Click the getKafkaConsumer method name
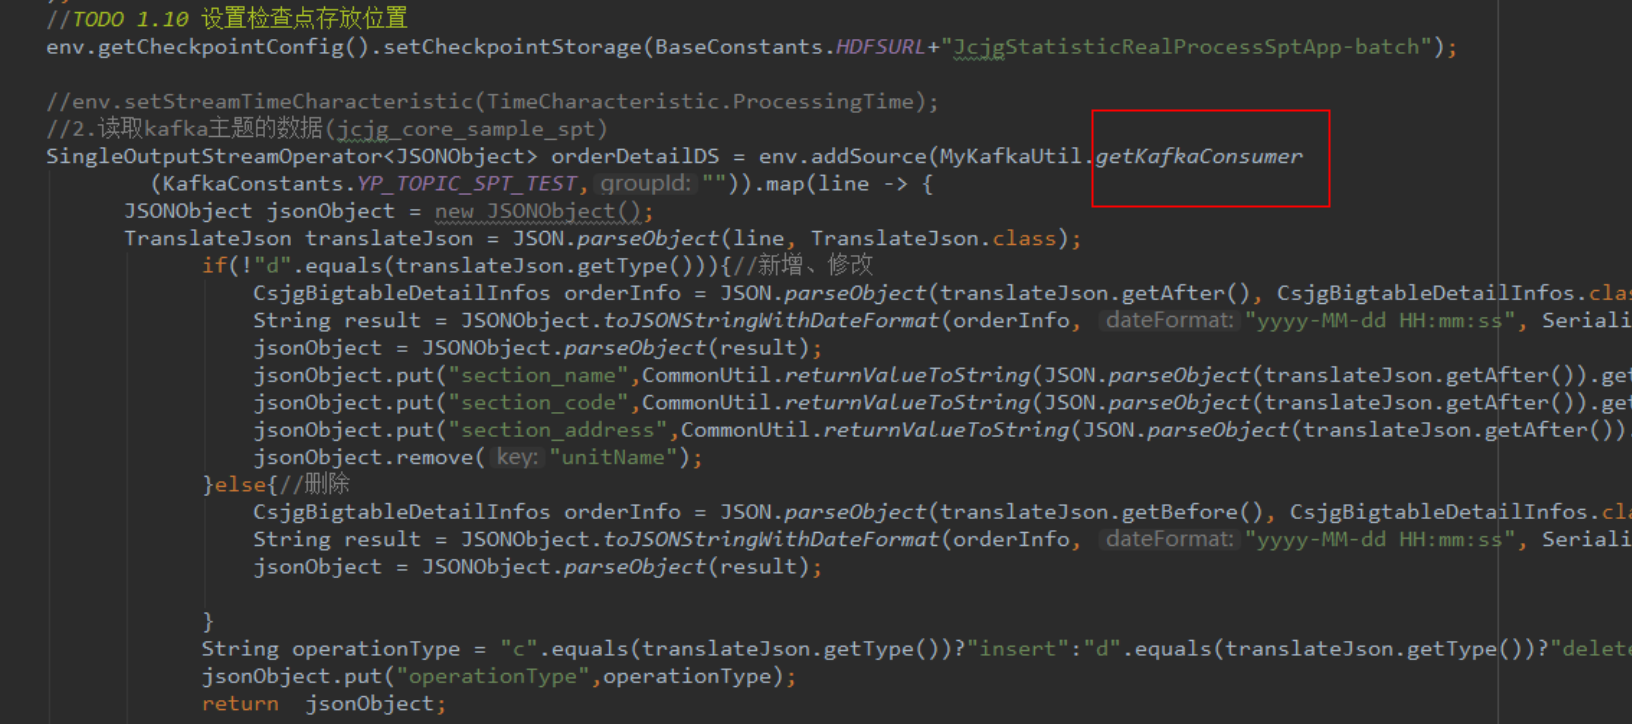1632x724 pixels. [x=1199, y=156]
